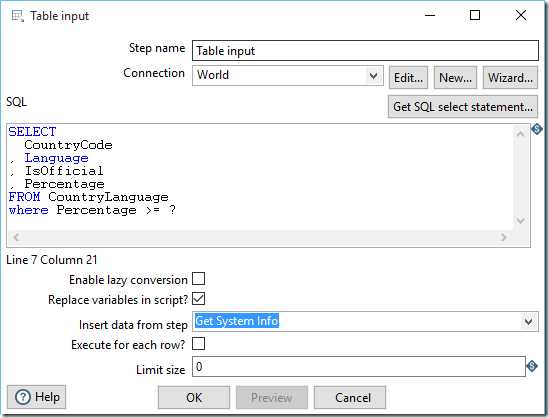
Task: Click the SELECT keyword in SQL
Action: (x=32, y=132)
